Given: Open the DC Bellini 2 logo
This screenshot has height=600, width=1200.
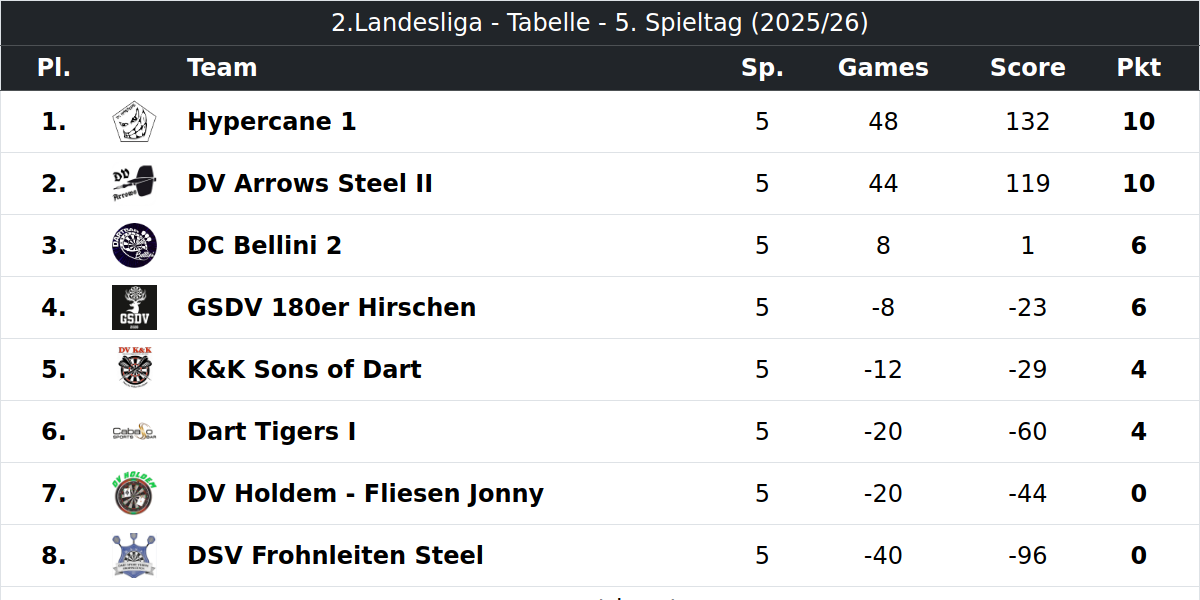Looking at the screenshot, I should tap(134, 246).
